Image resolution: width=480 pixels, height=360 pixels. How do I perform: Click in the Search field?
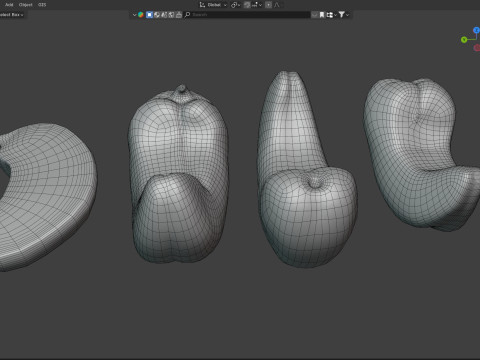tap(247, 15)
